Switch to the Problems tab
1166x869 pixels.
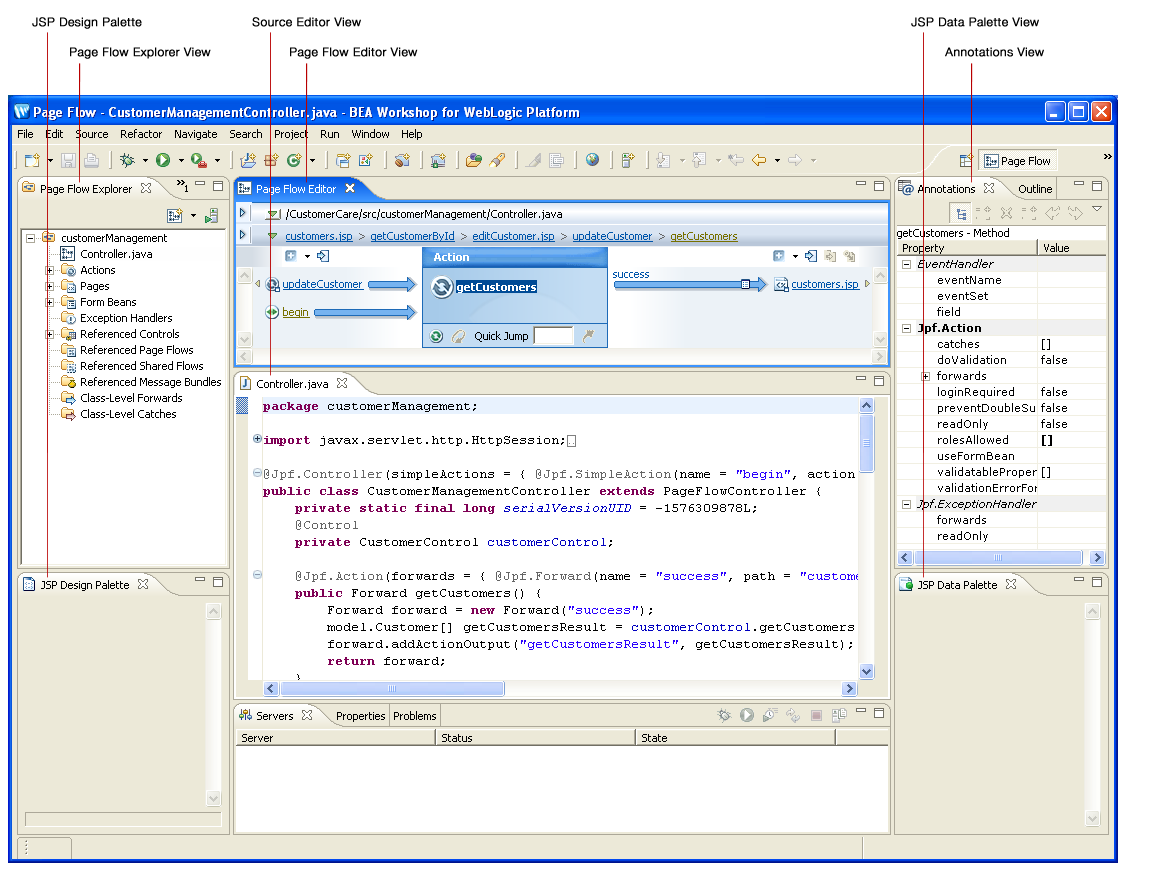coord(415,716)
